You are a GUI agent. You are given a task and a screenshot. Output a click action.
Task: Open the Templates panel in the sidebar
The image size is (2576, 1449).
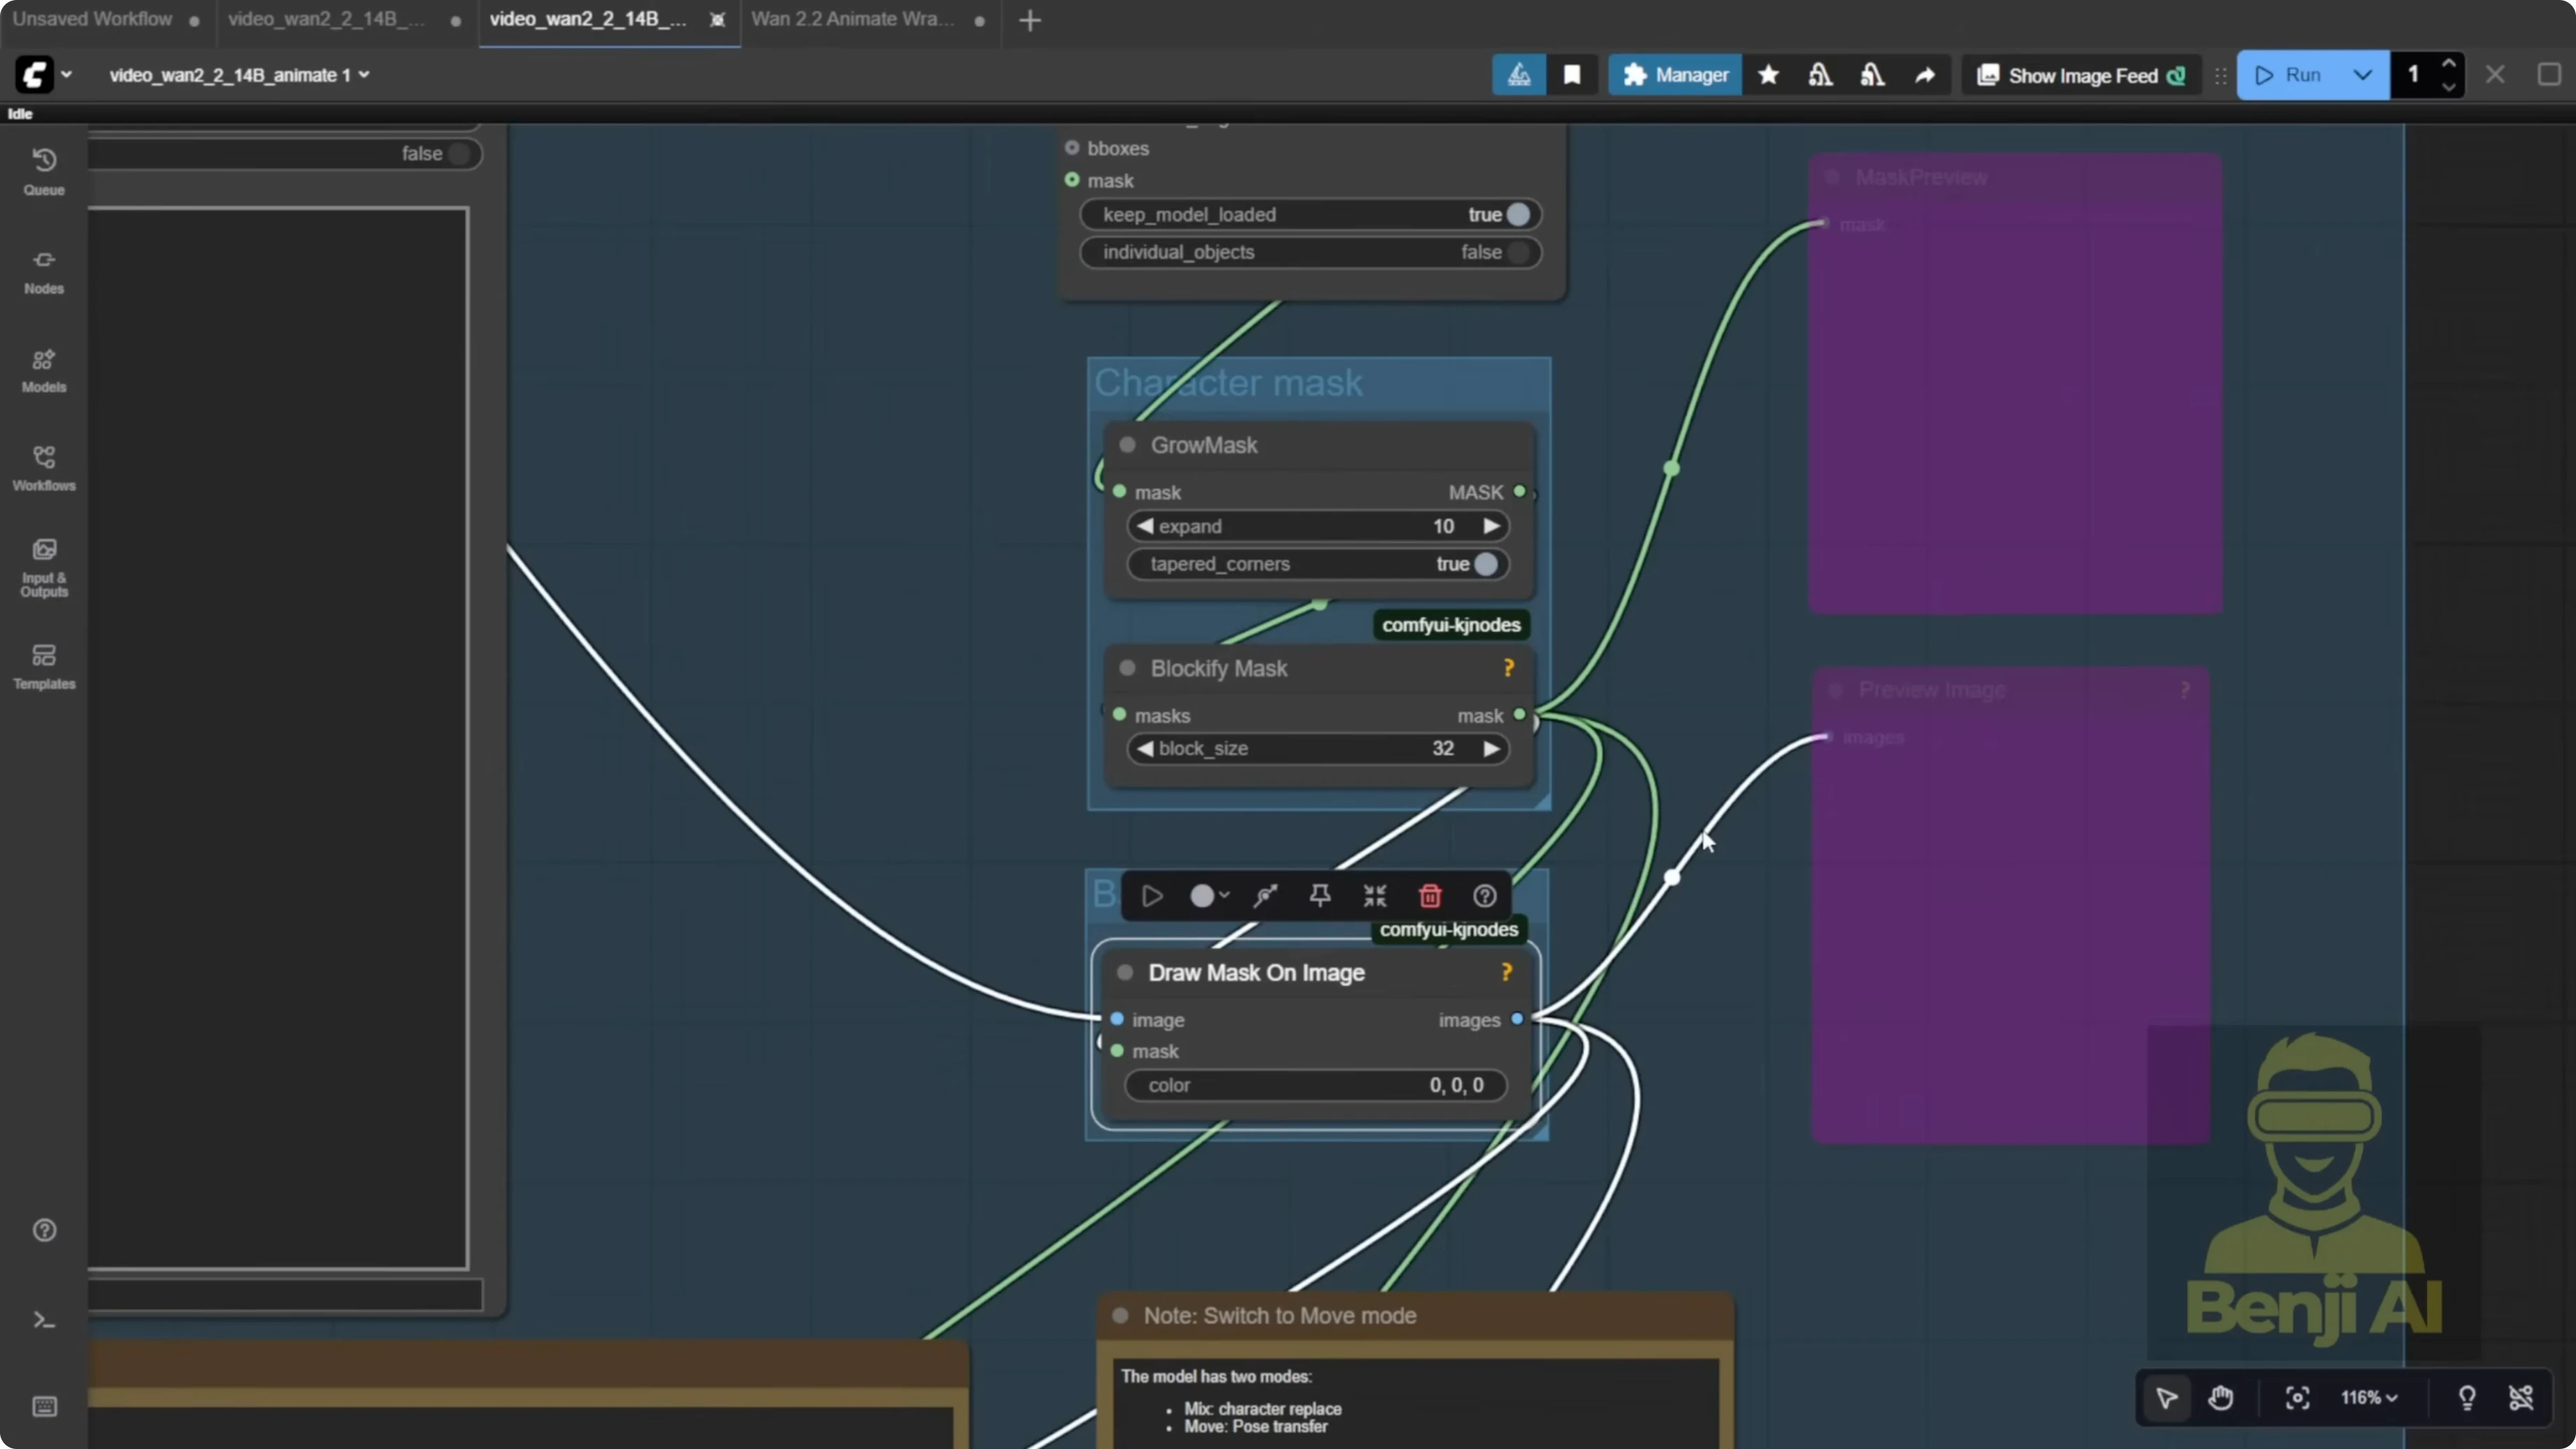pyautogui.click(x=44, y=666)
